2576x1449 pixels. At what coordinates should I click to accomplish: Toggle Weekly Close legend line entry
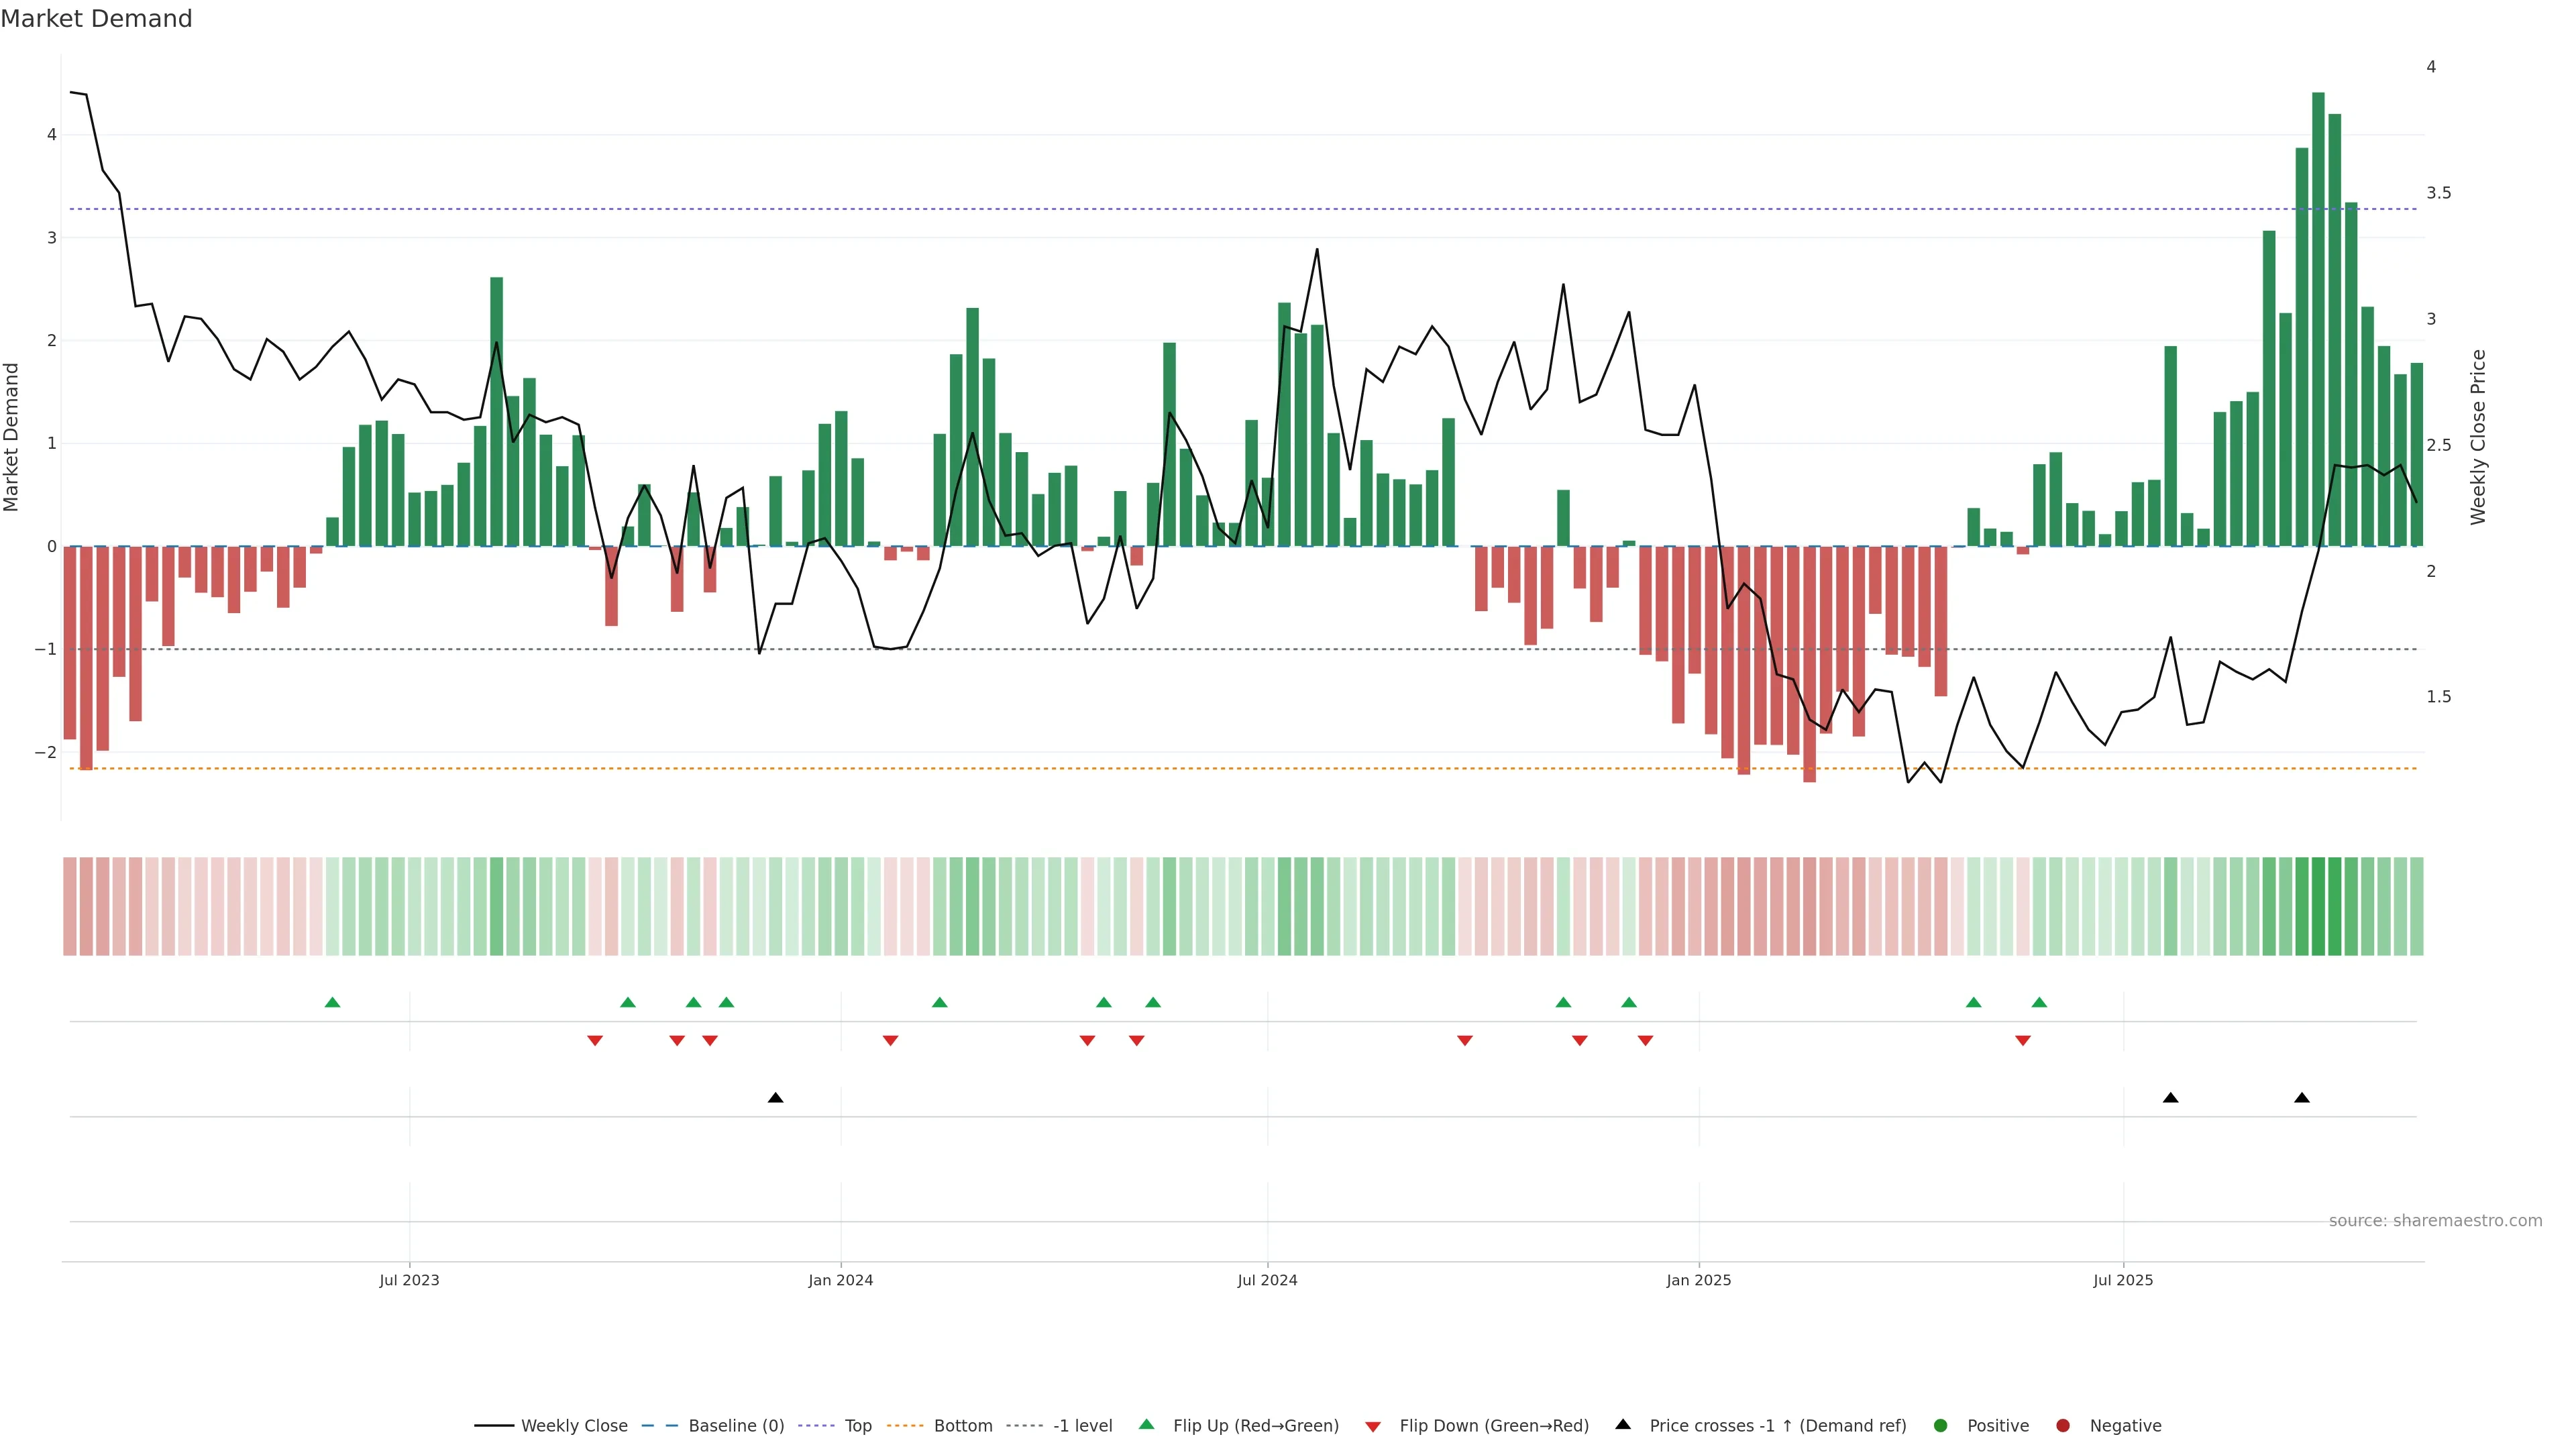pyautogui.click(x=552, y=1426)
